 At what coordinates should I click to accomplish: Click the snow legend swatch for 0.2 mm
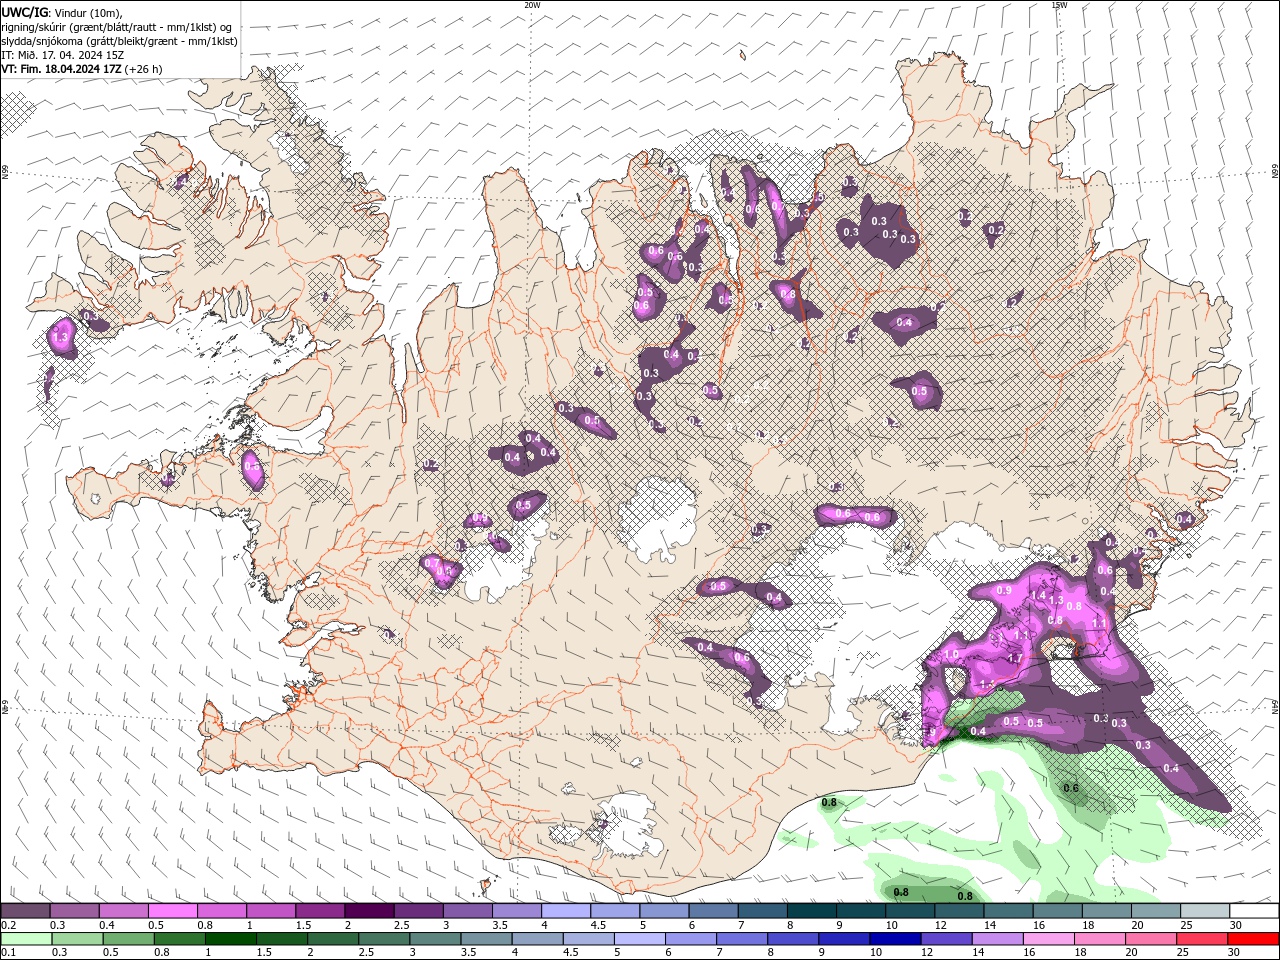[25, 911]
